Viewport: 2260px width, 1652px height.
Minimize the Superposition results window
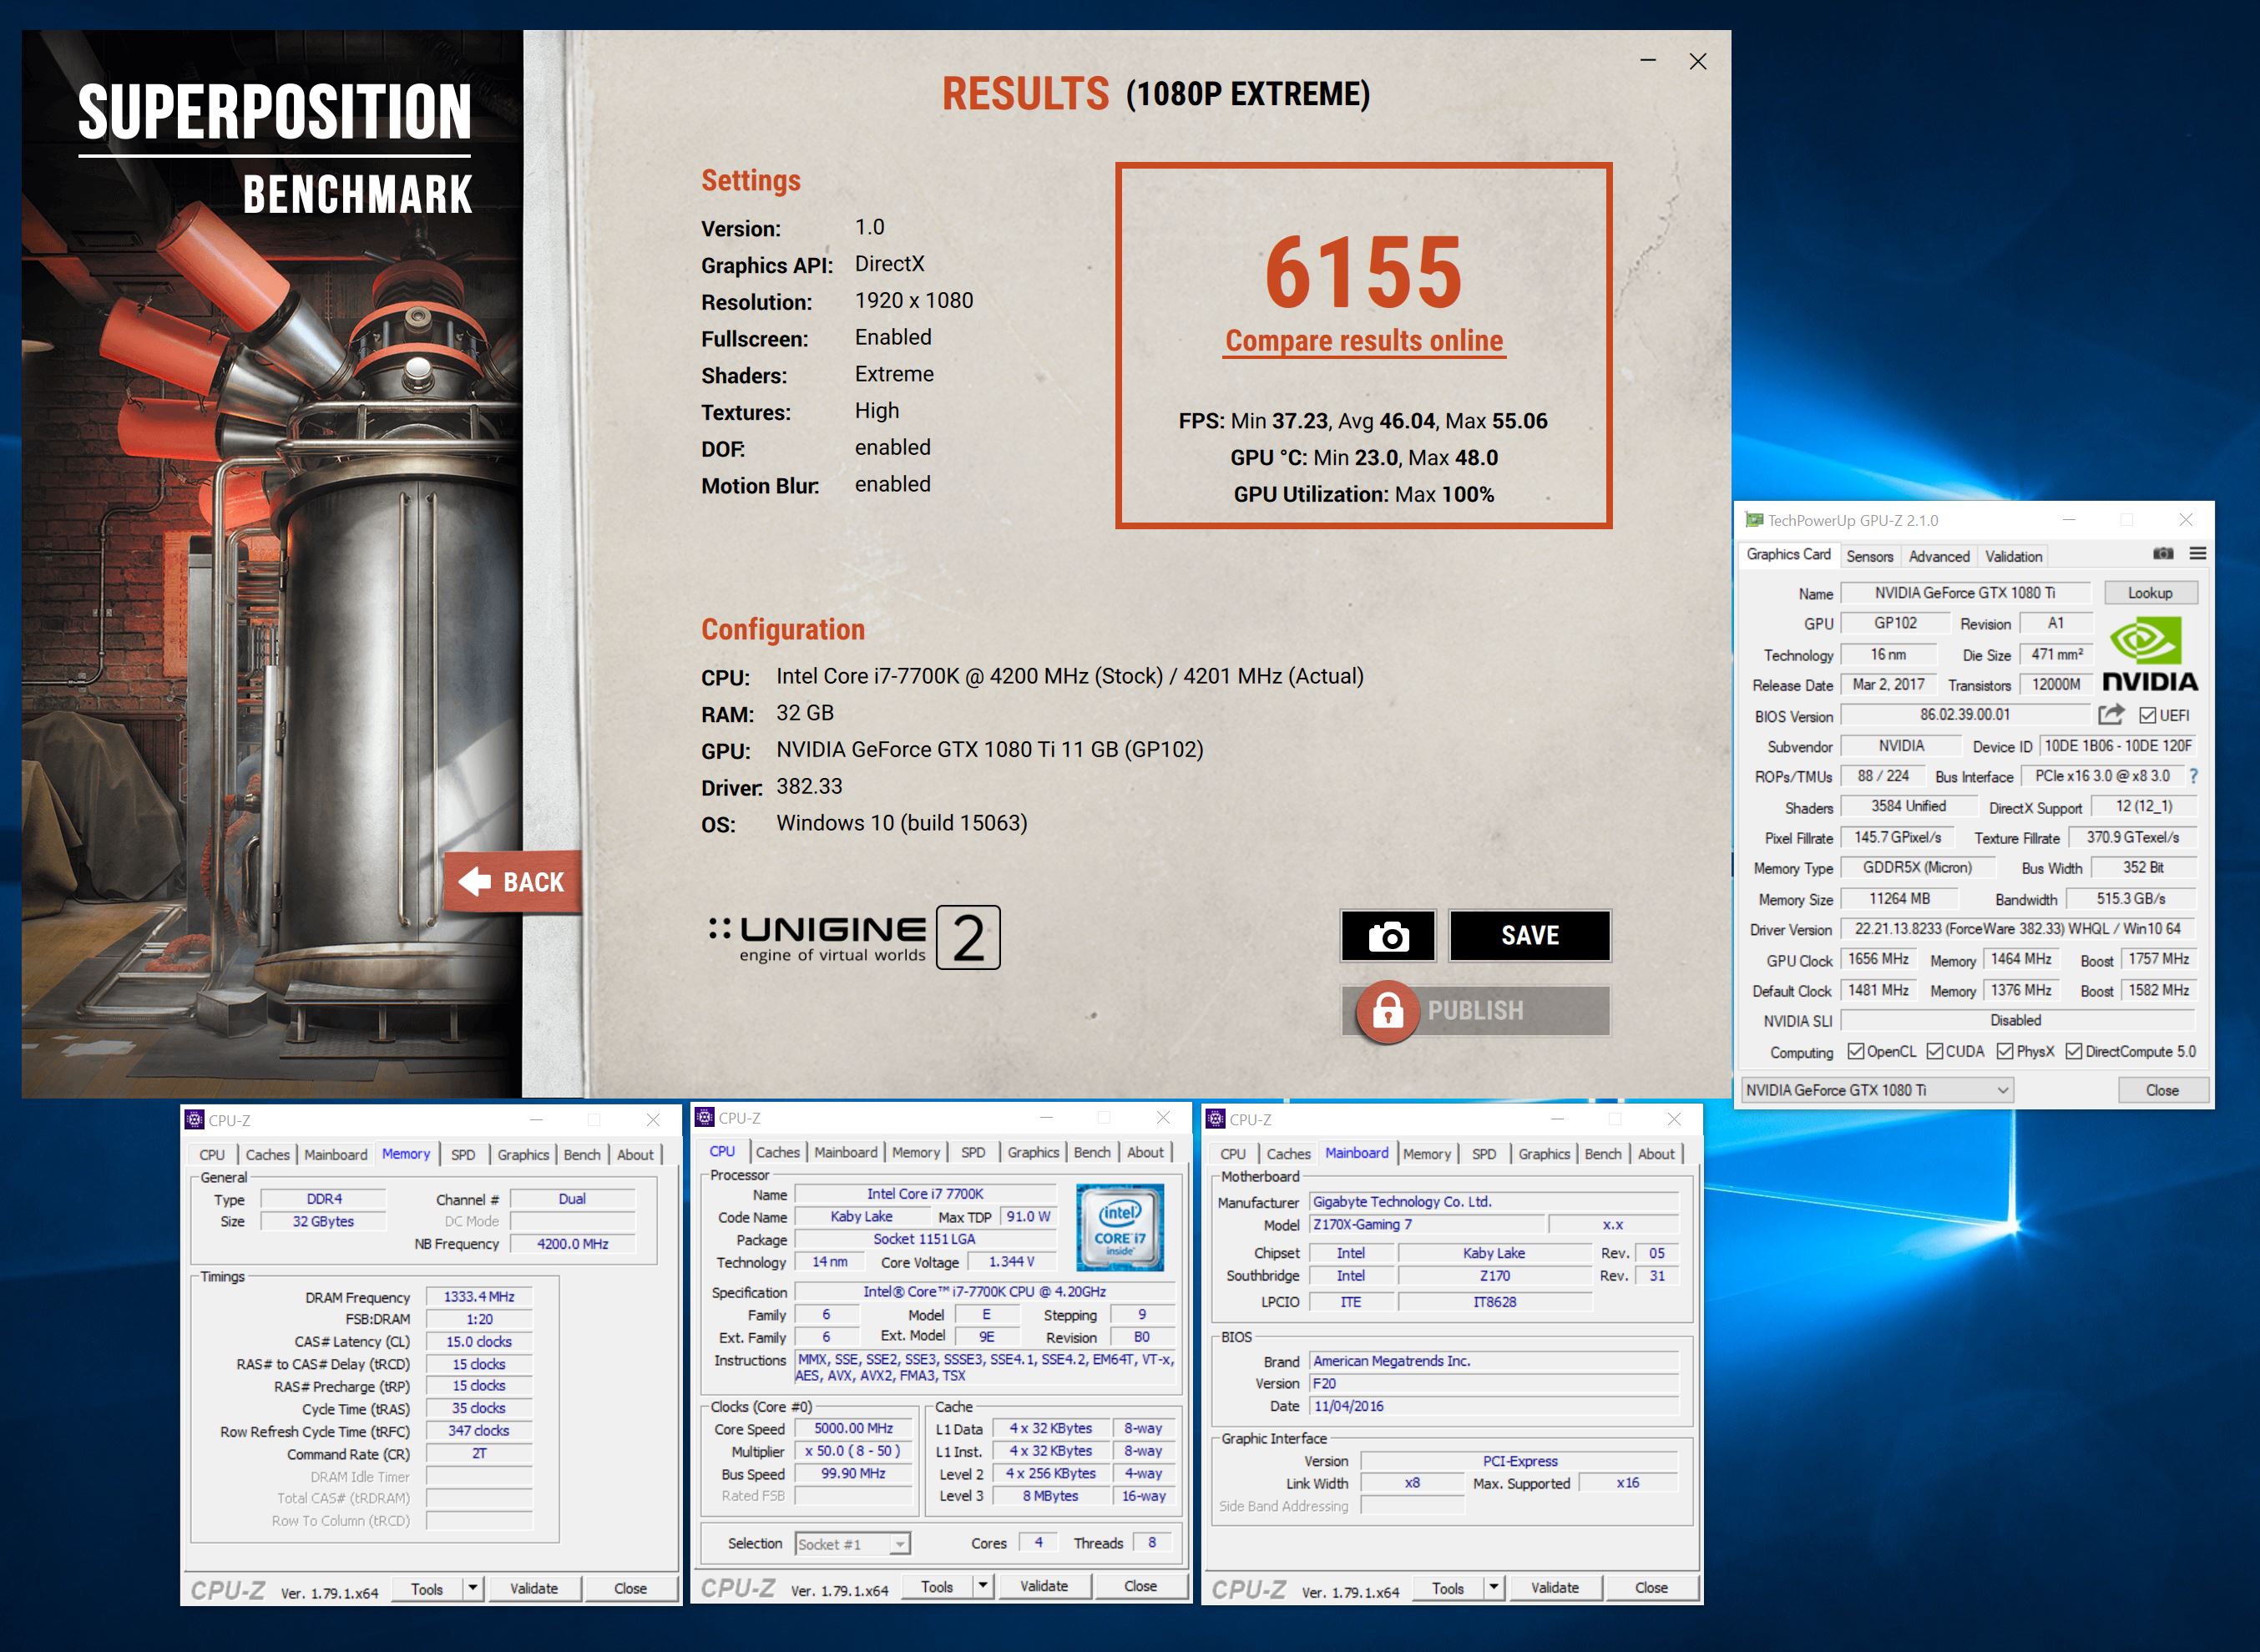pyautogui.click(x=1648, y=61)
